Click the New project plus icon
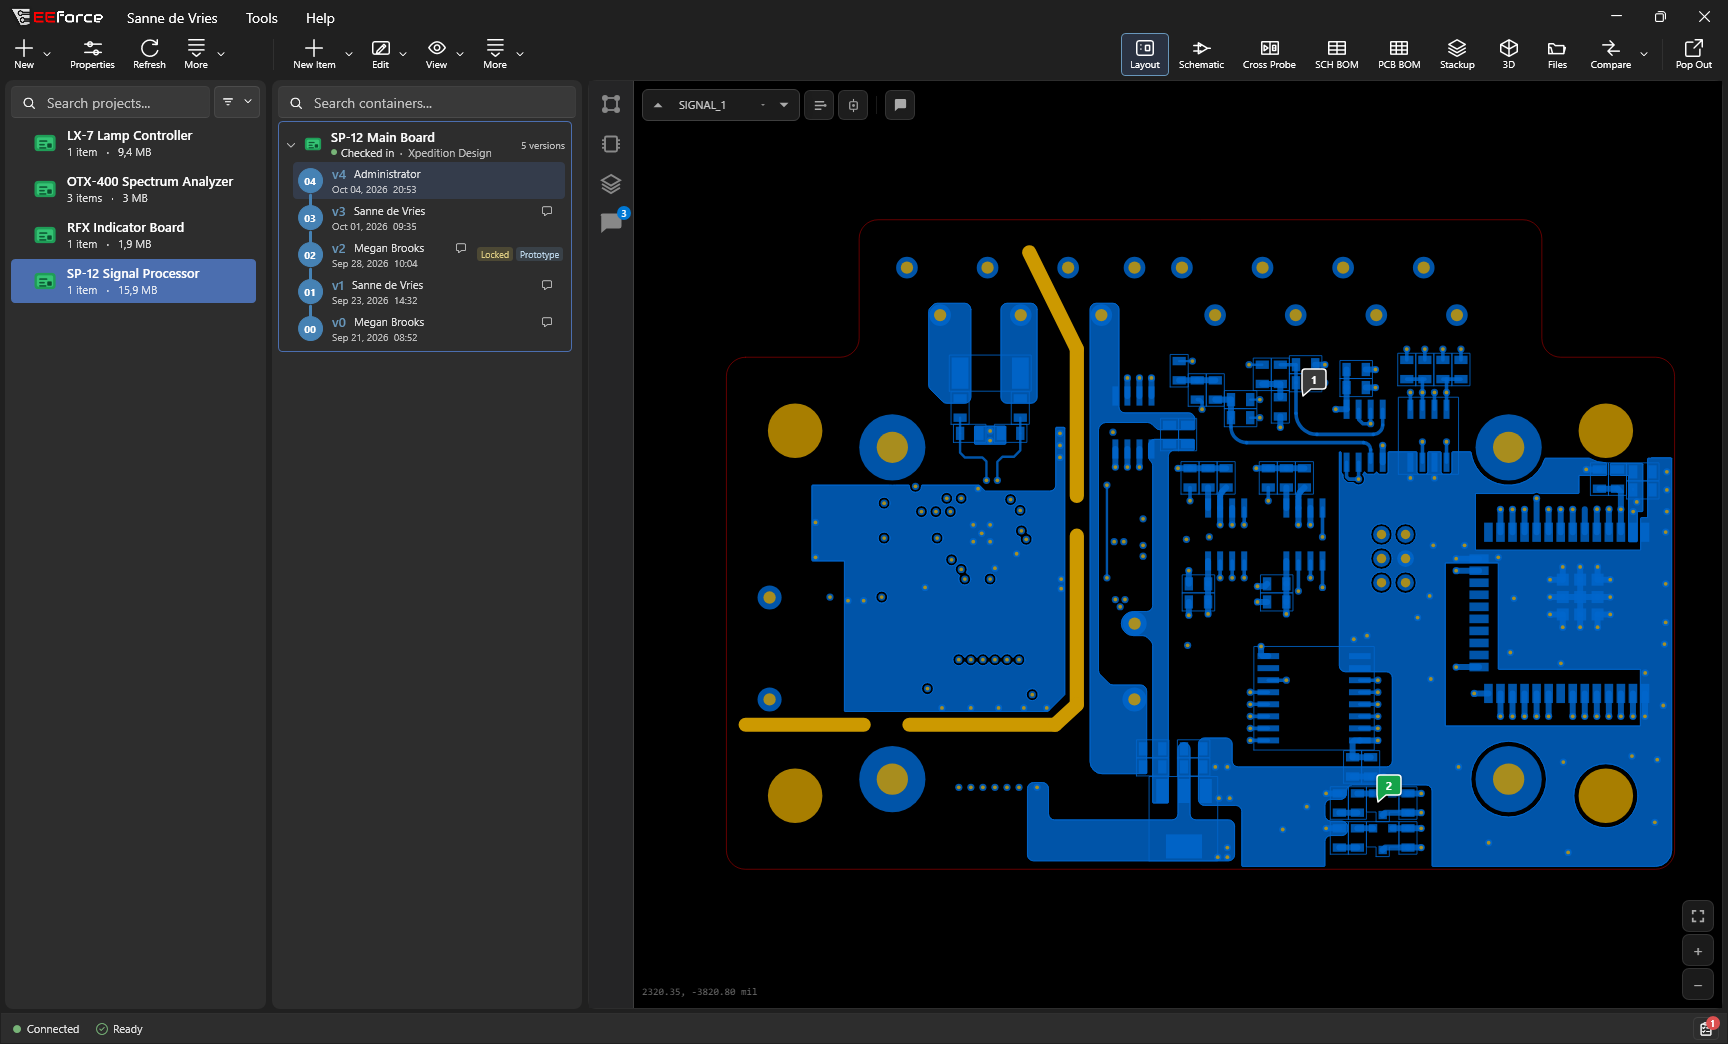Viewport: 1728px width, 1044px height. pyautogui.click(x=24, y=48)
